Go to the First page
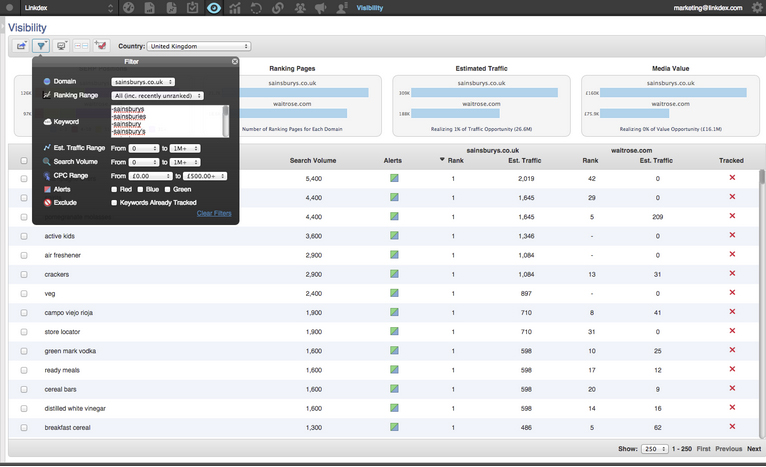This screenshot has width=766, height=467. tap(703, 448)
